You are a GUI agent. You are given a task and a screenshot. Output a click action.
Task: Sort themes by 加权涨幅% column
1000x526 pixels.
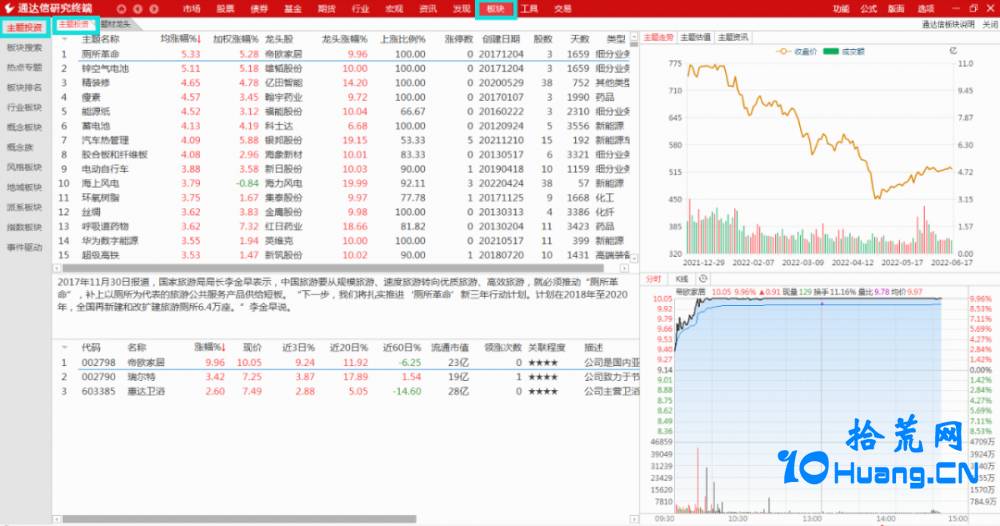pos(236,39)
